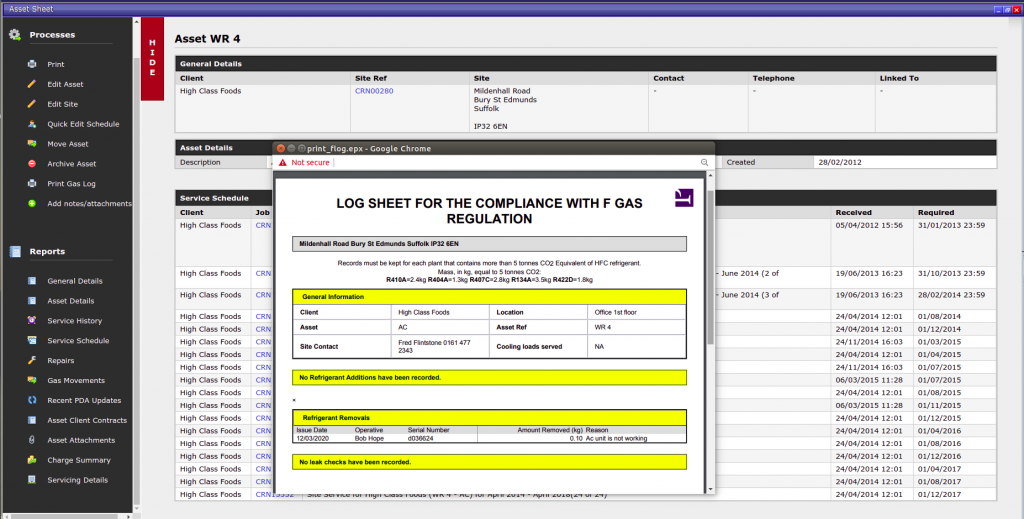Click the General Information yellow header
Image resolution: width=1024 pixels, height=519 pixels.
tap(490, 297)
